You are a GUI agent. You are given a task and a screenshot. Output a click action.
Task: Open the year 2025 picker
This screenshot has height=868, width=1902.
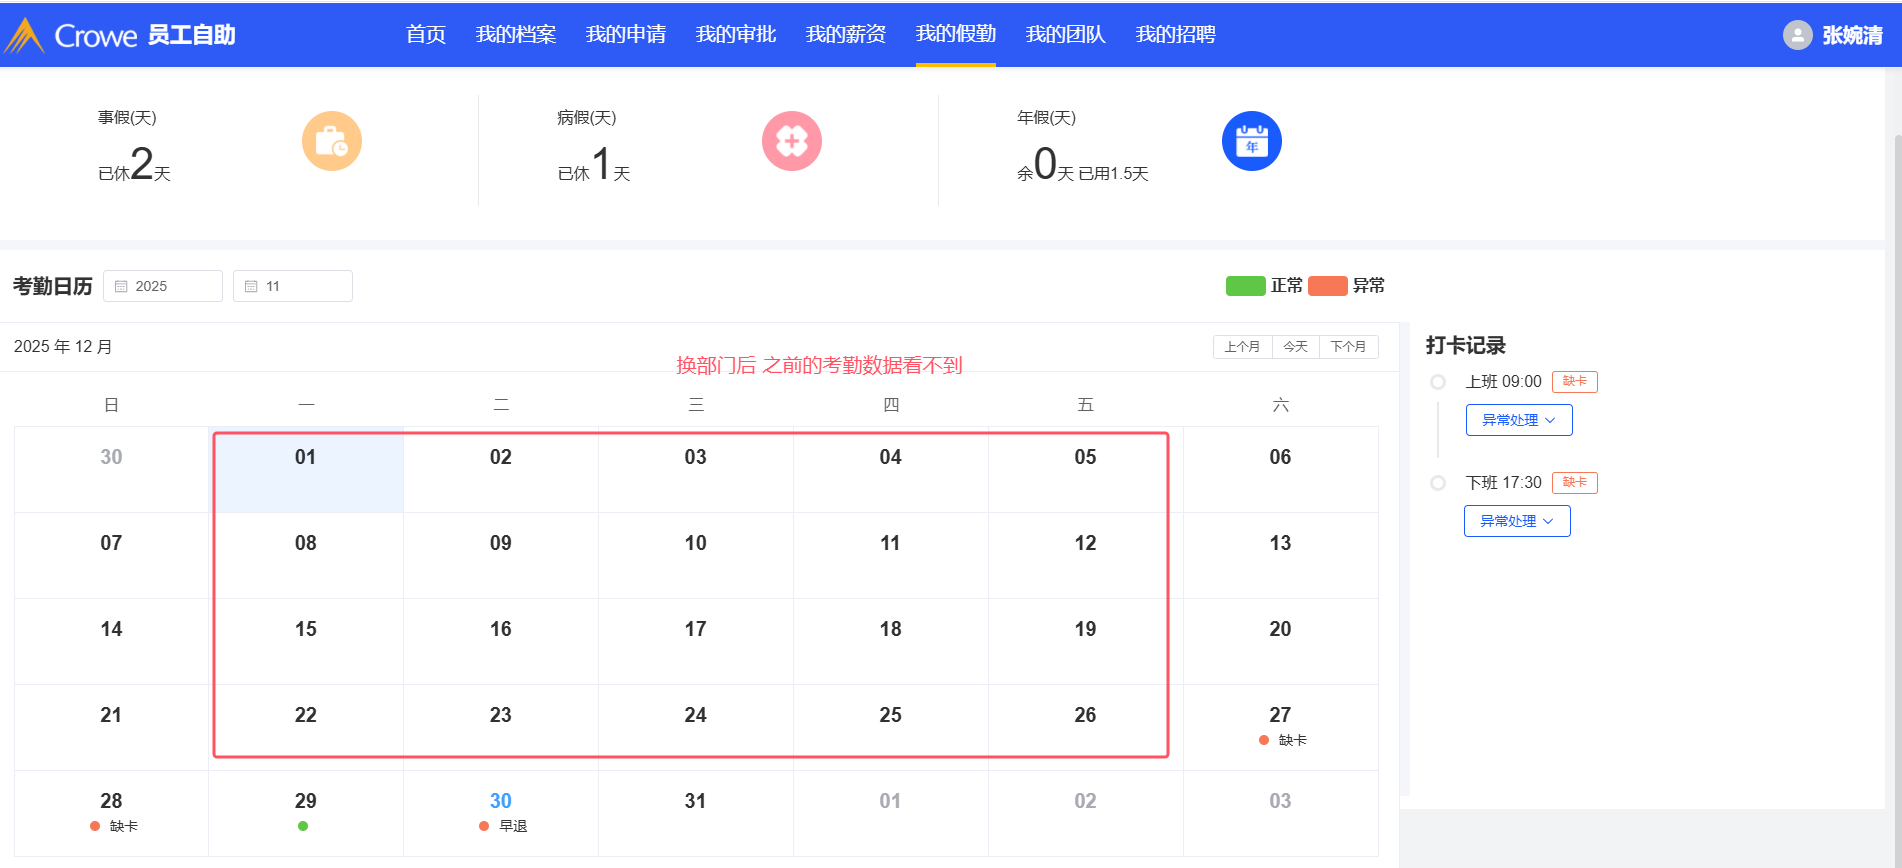pyautogui.click(x=163, y=286)
